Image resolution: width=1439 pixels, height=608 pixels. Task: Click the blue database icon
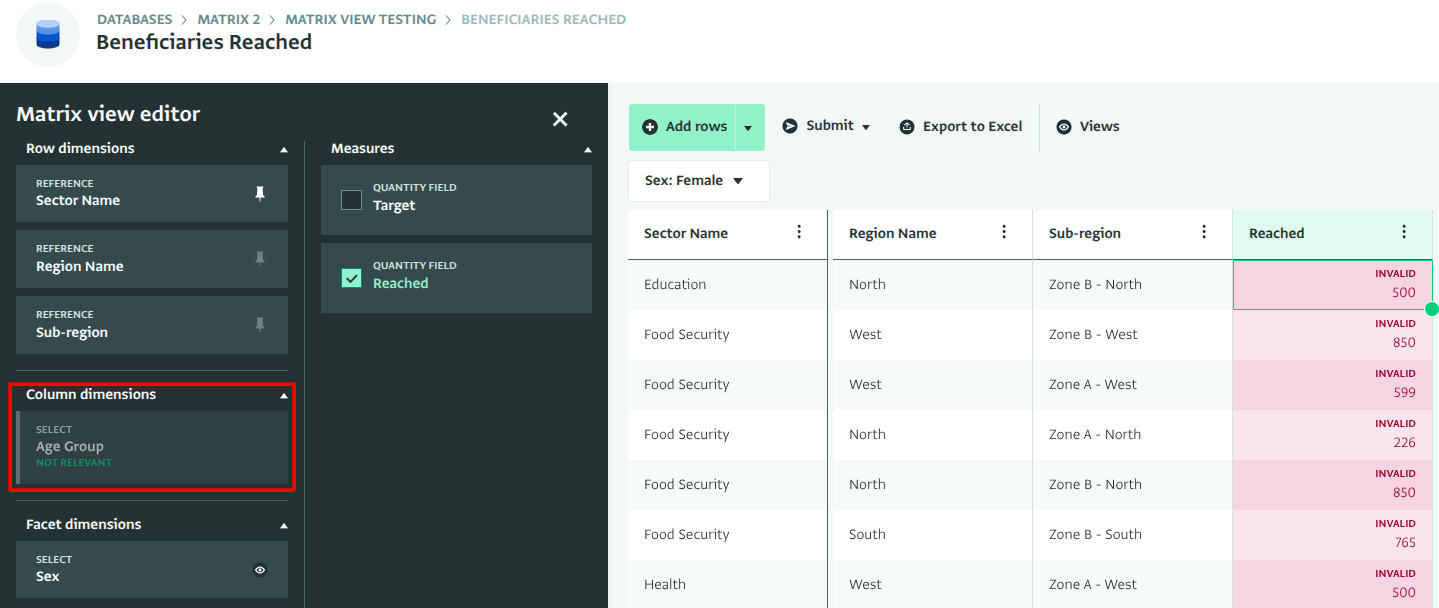tap(48, 35)
